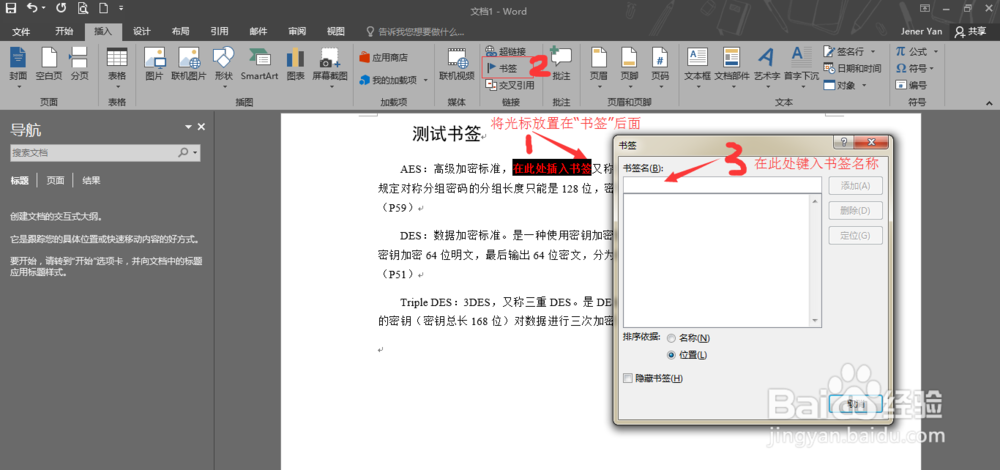Viewport: 1000px width, 470px height.
Task: Insert a SmartArt graphic
Action: [260, 66]
